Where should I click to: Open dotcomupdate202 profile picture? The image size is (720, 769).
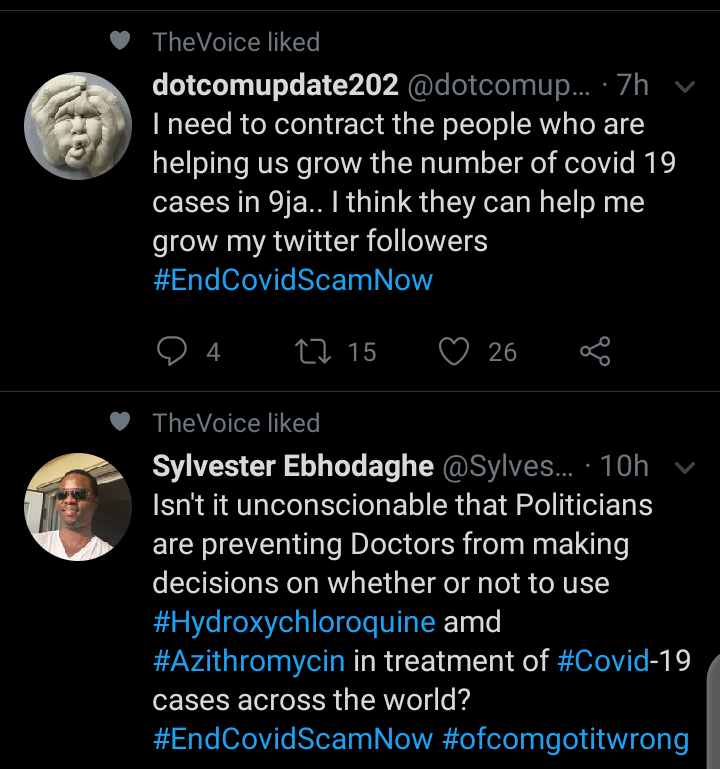click(78, 126)
